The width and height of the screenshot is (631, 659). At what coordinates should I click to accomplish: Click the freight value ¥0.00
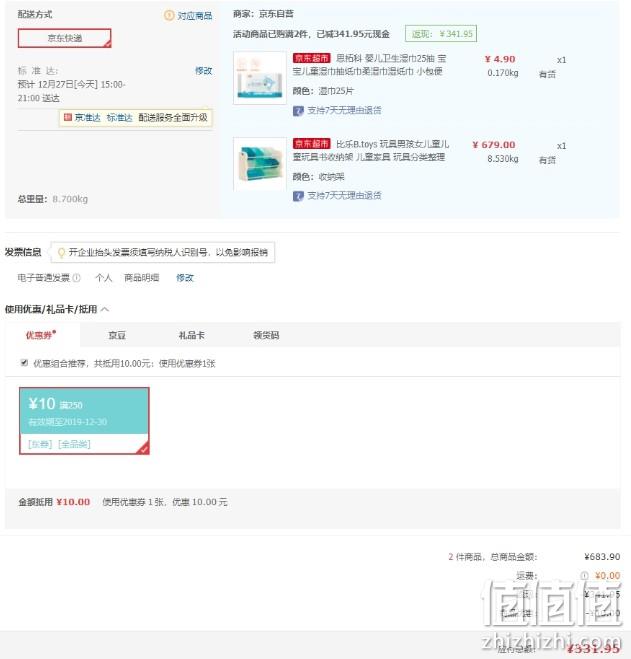click(607, 576)
